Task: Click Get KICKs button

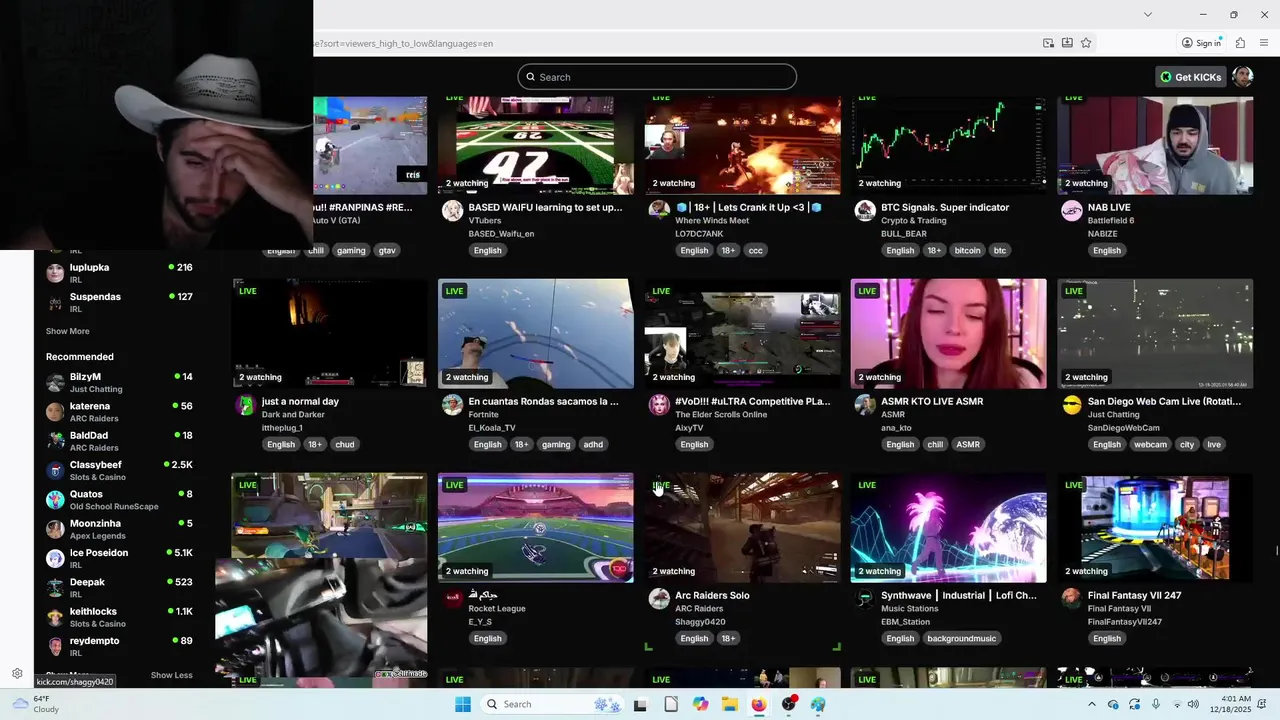Action: tap(1191, 77)
